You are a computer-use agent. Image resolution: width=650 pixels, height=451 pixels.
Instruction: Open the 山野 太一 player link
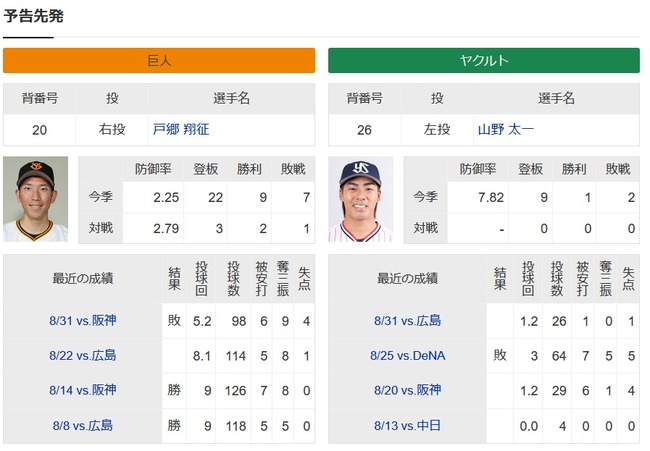click(x=505, y=129)
